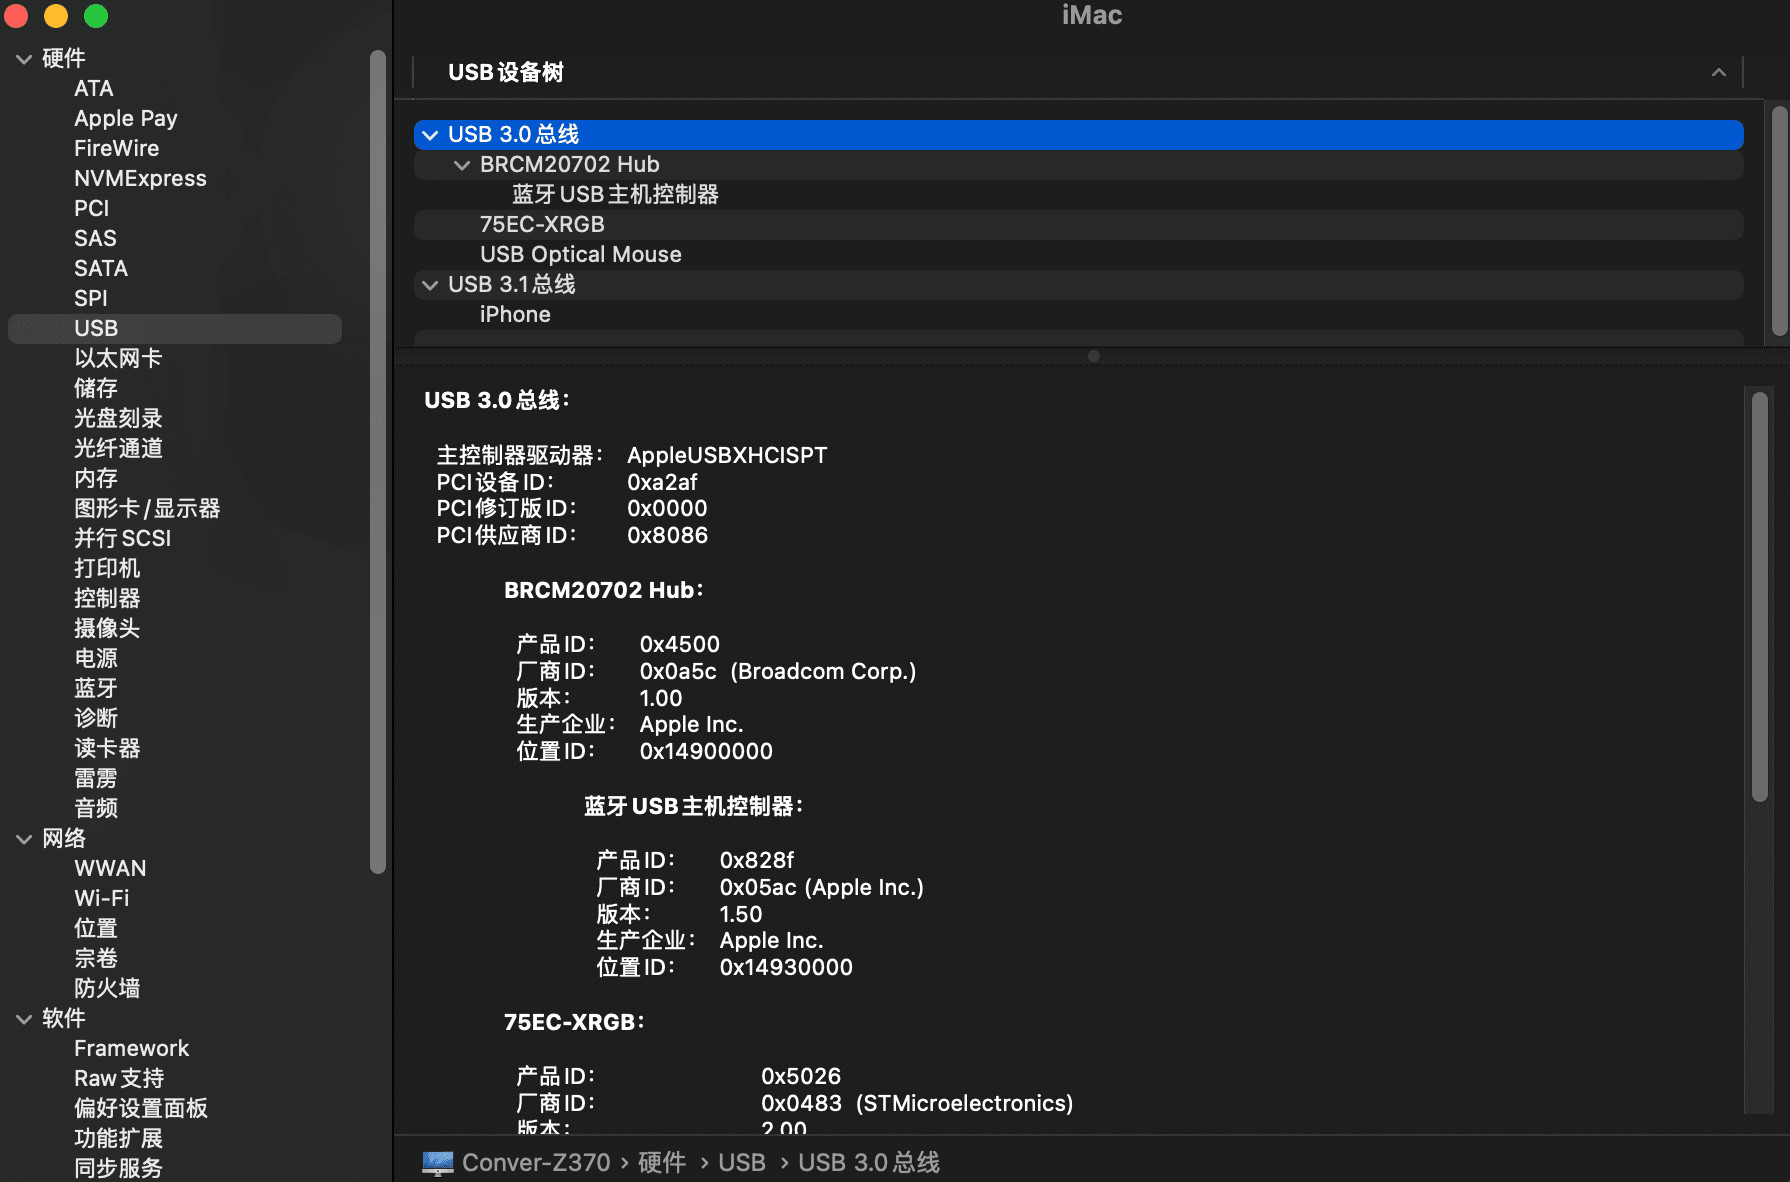Open 音频 in the sidebar

96,808
